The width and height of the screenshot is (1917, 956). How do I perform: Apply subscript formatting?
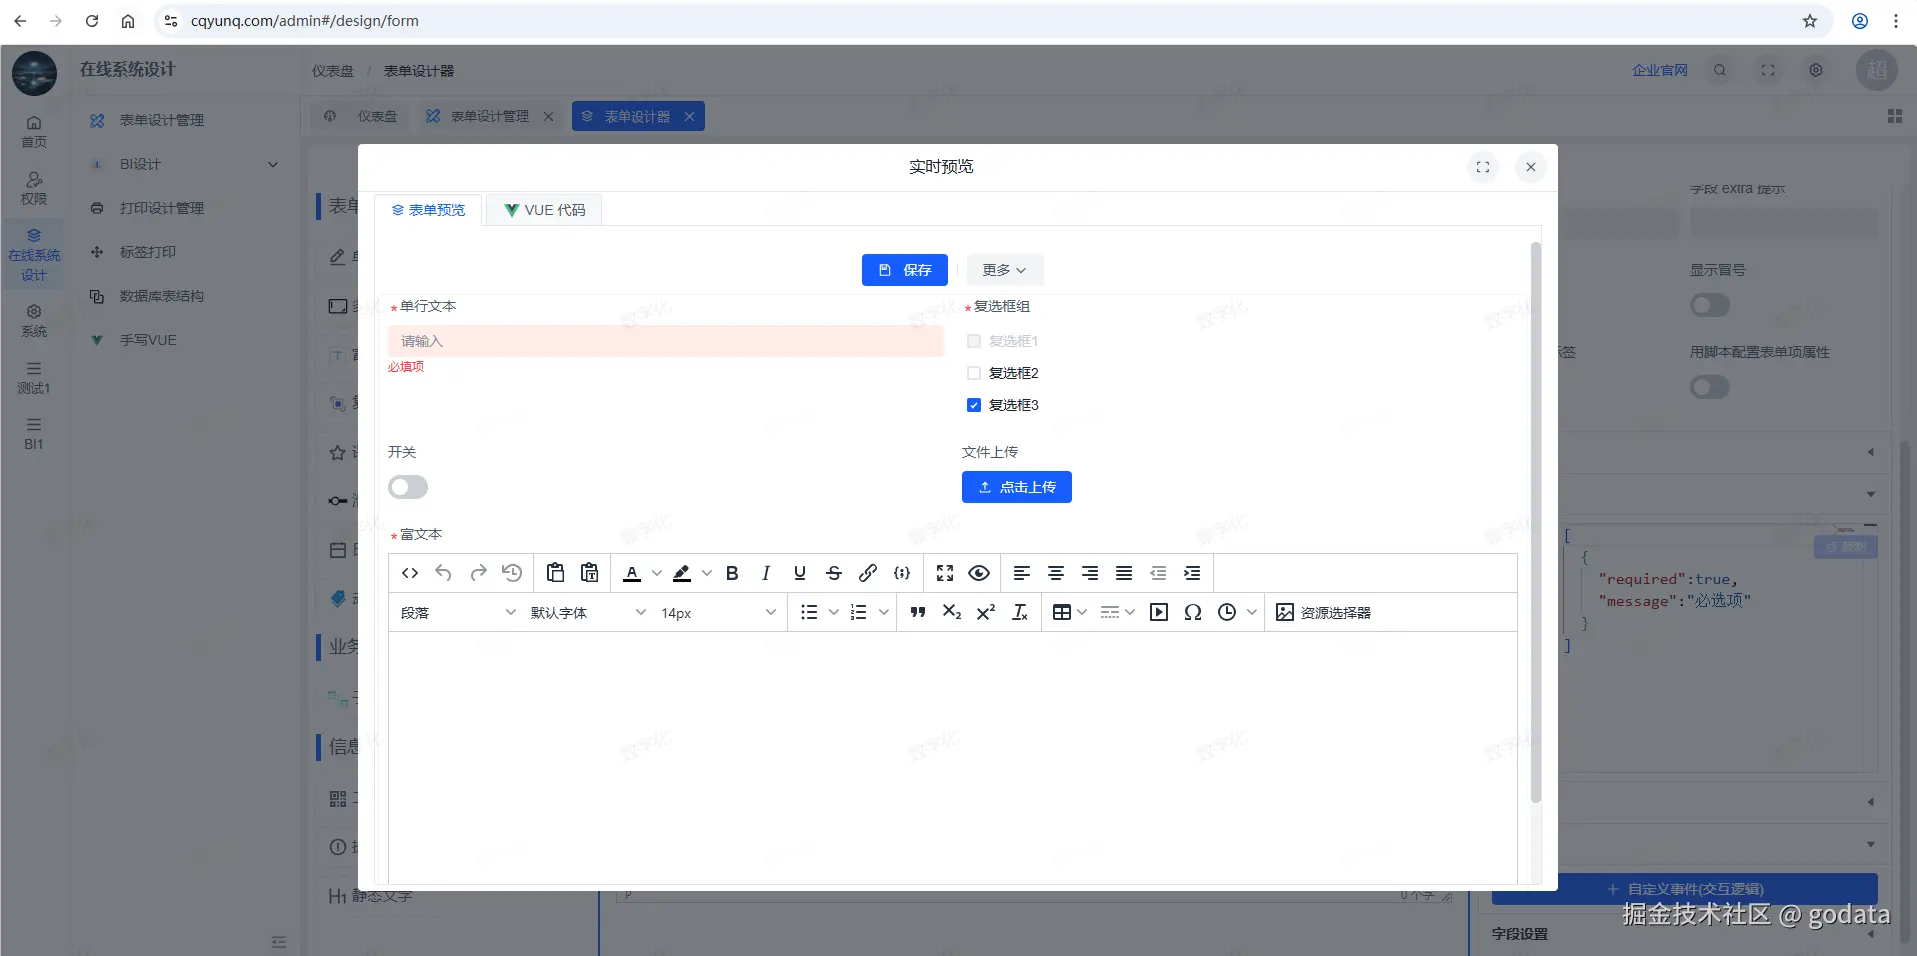click(952, 612)
